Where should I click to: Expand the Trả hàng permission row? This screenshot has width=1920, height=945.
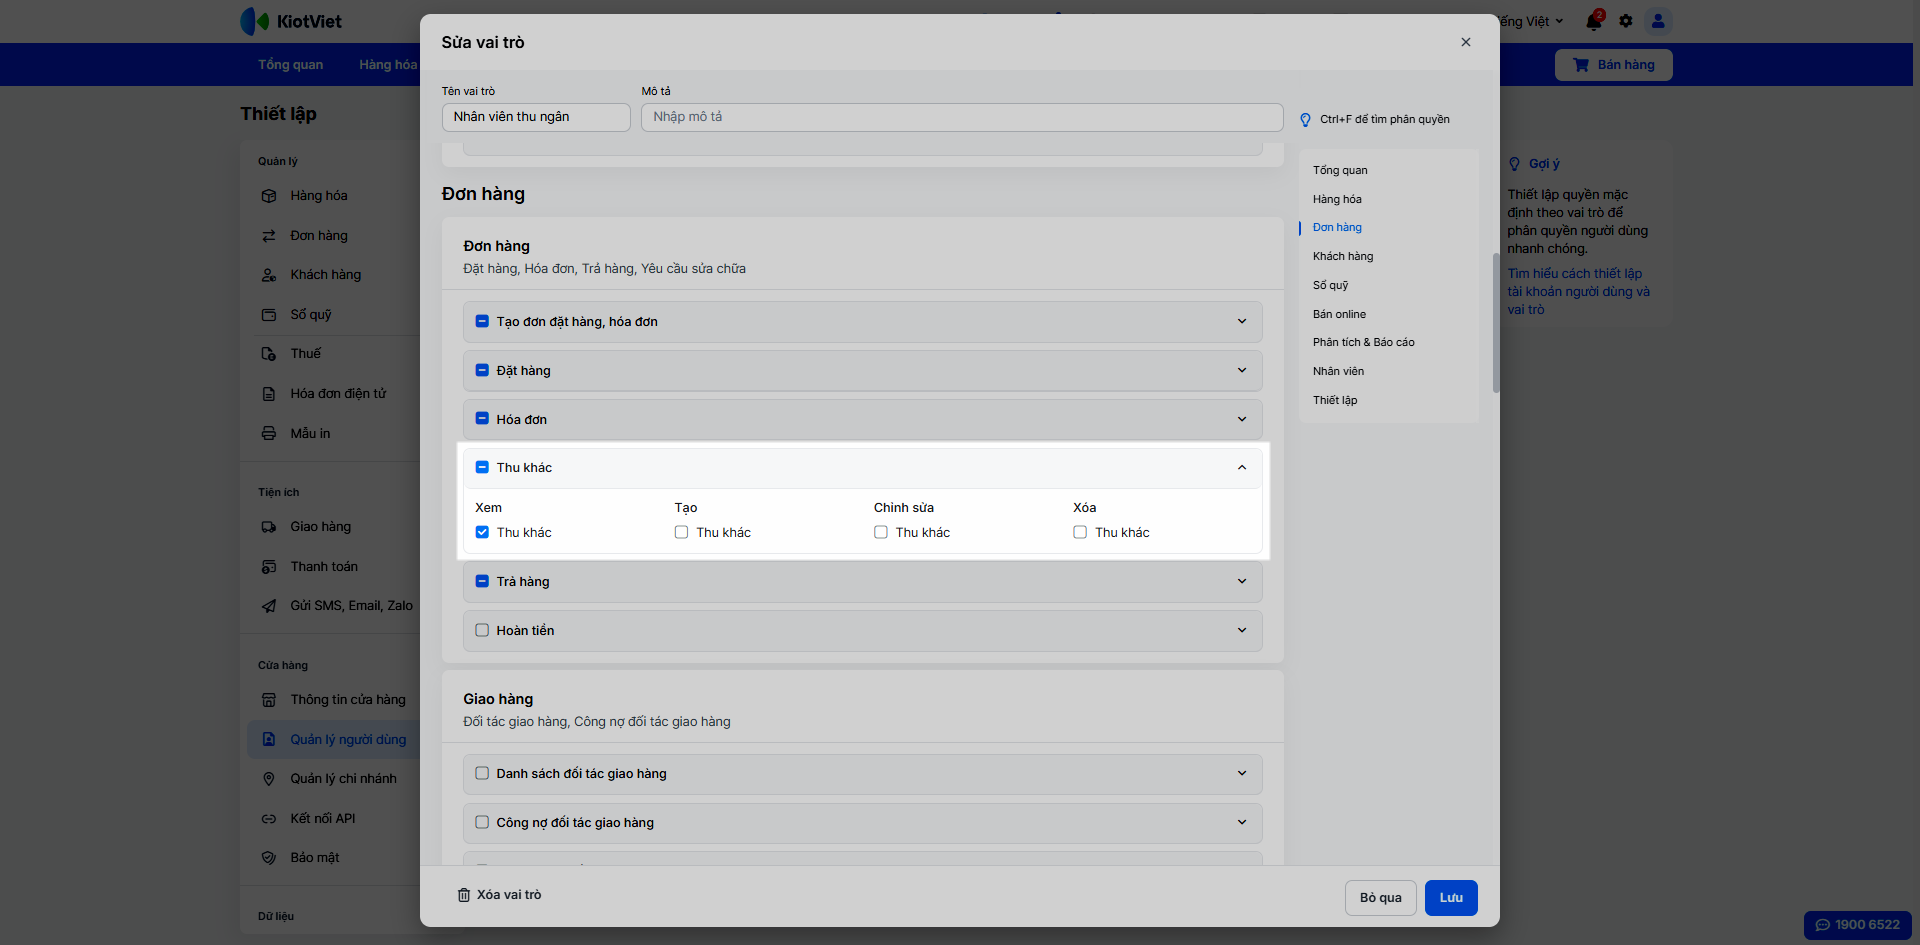pos(1242,582)
